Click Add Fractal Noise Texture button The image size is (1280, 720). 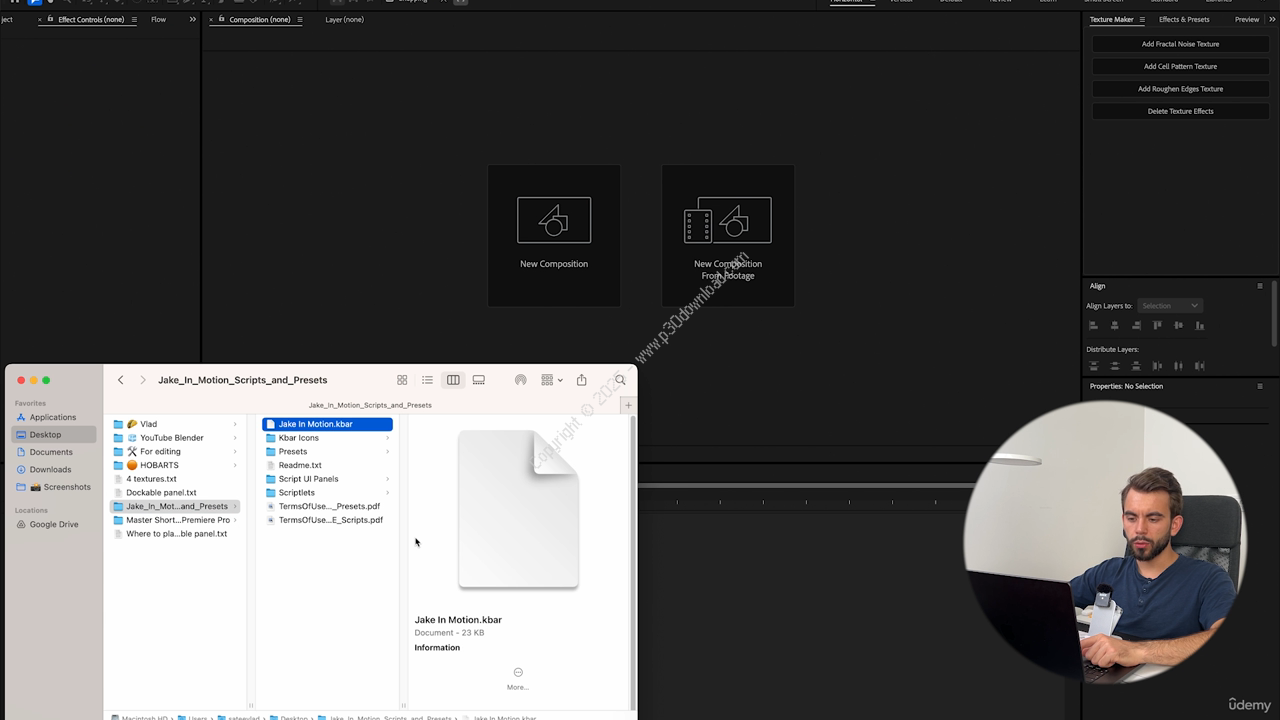(x=1180, y=44)
